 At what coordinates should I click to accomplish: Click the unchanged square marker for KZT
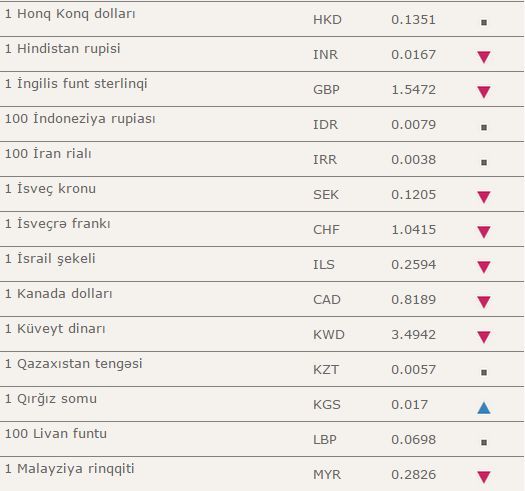click(x=484, y=372)
